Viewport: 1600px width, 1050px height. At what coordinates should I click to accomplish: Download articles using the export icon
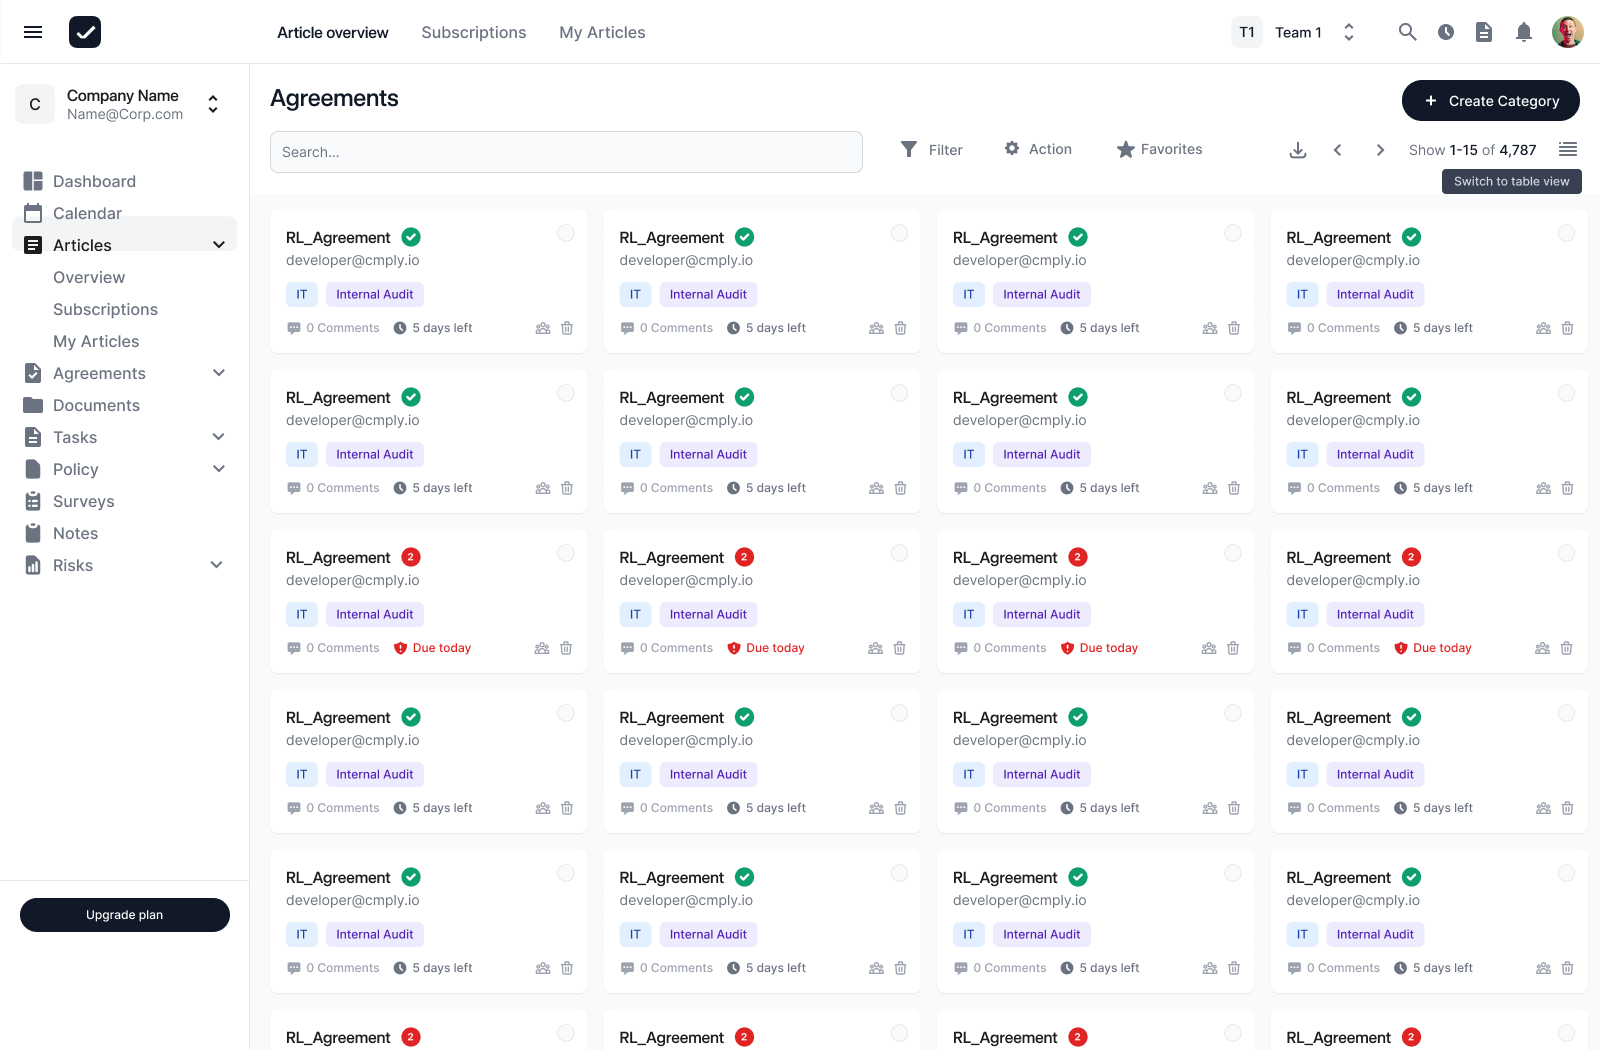[1297, 149]
